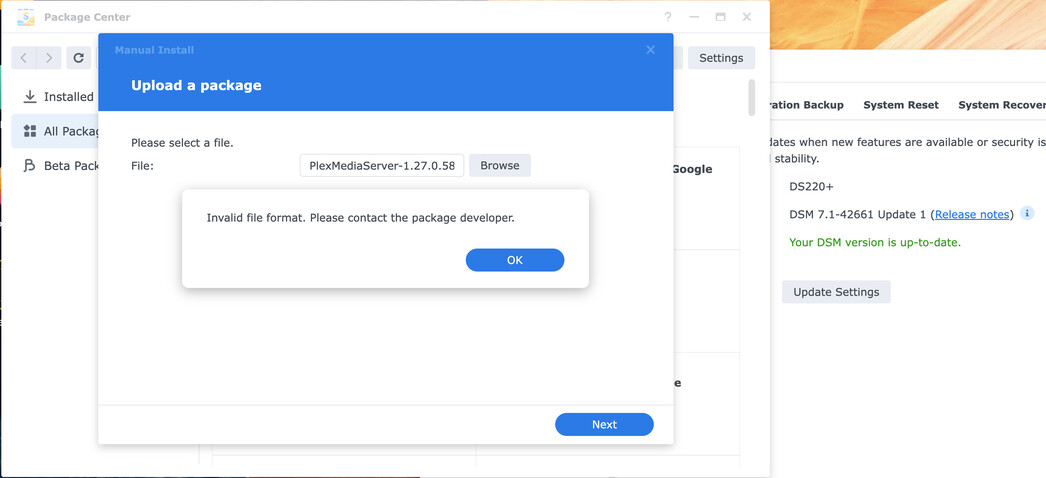Screen dimensions: 1046x478
Task: Switch to the System Reset tab
Action: [x=901, y=105]
